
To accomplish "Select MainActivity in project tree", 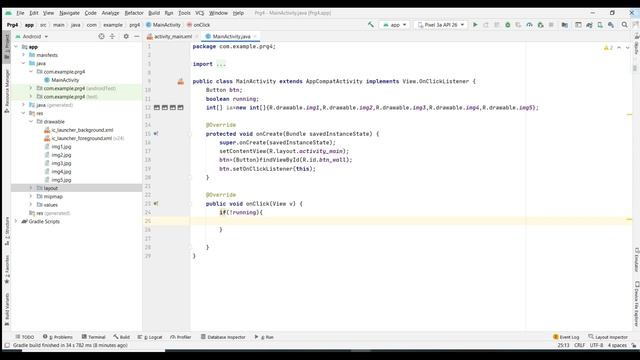I will 65,80.
